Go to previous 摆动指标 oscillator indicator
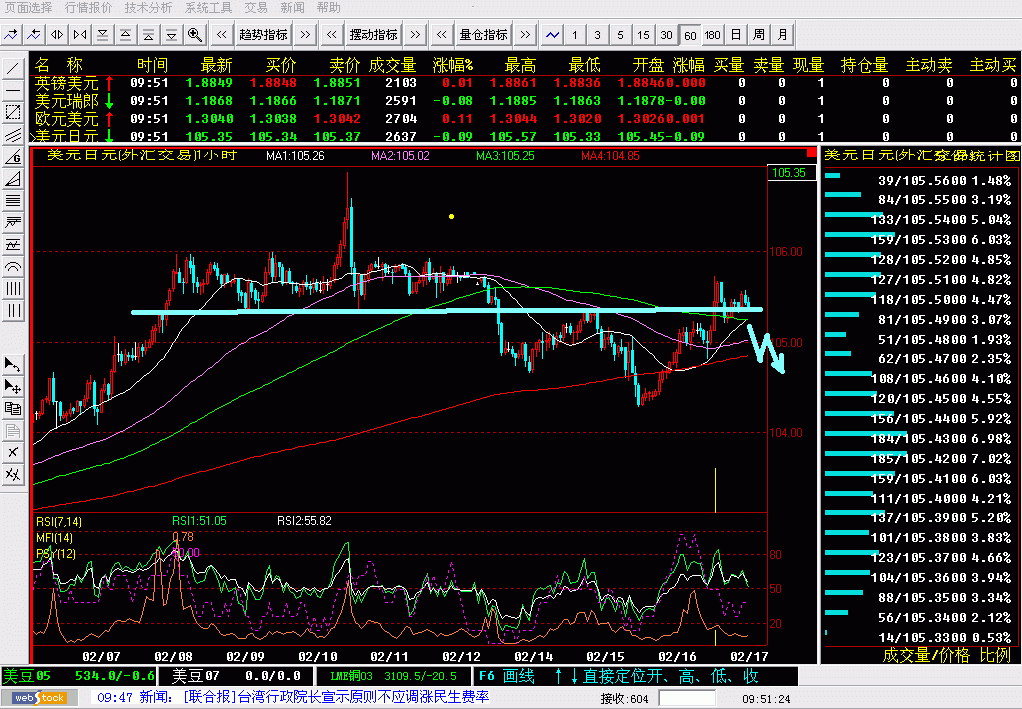1022x709 pixels. (x=332, y=35)
